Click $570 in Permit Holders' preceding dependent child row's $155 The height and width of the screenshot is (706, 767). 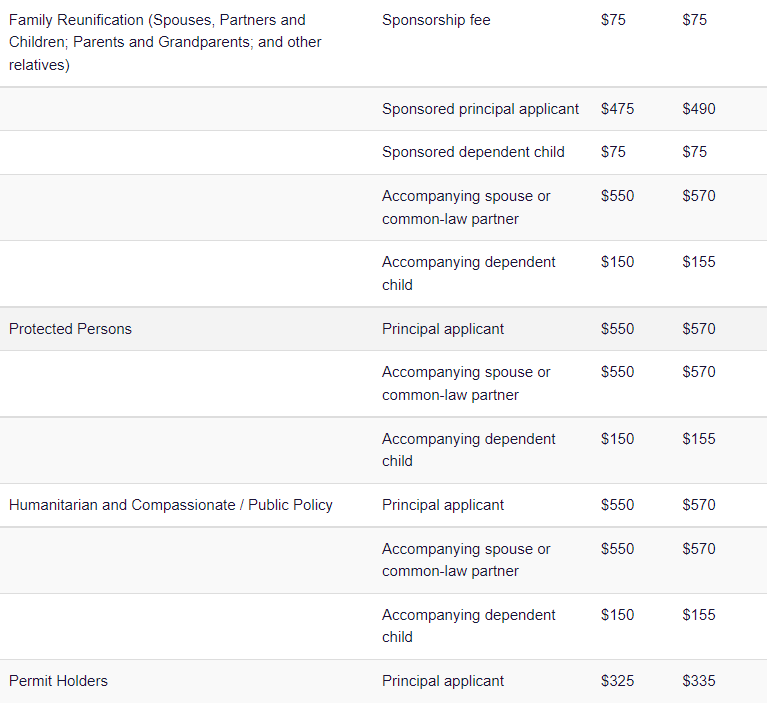(x=699, y=615)
